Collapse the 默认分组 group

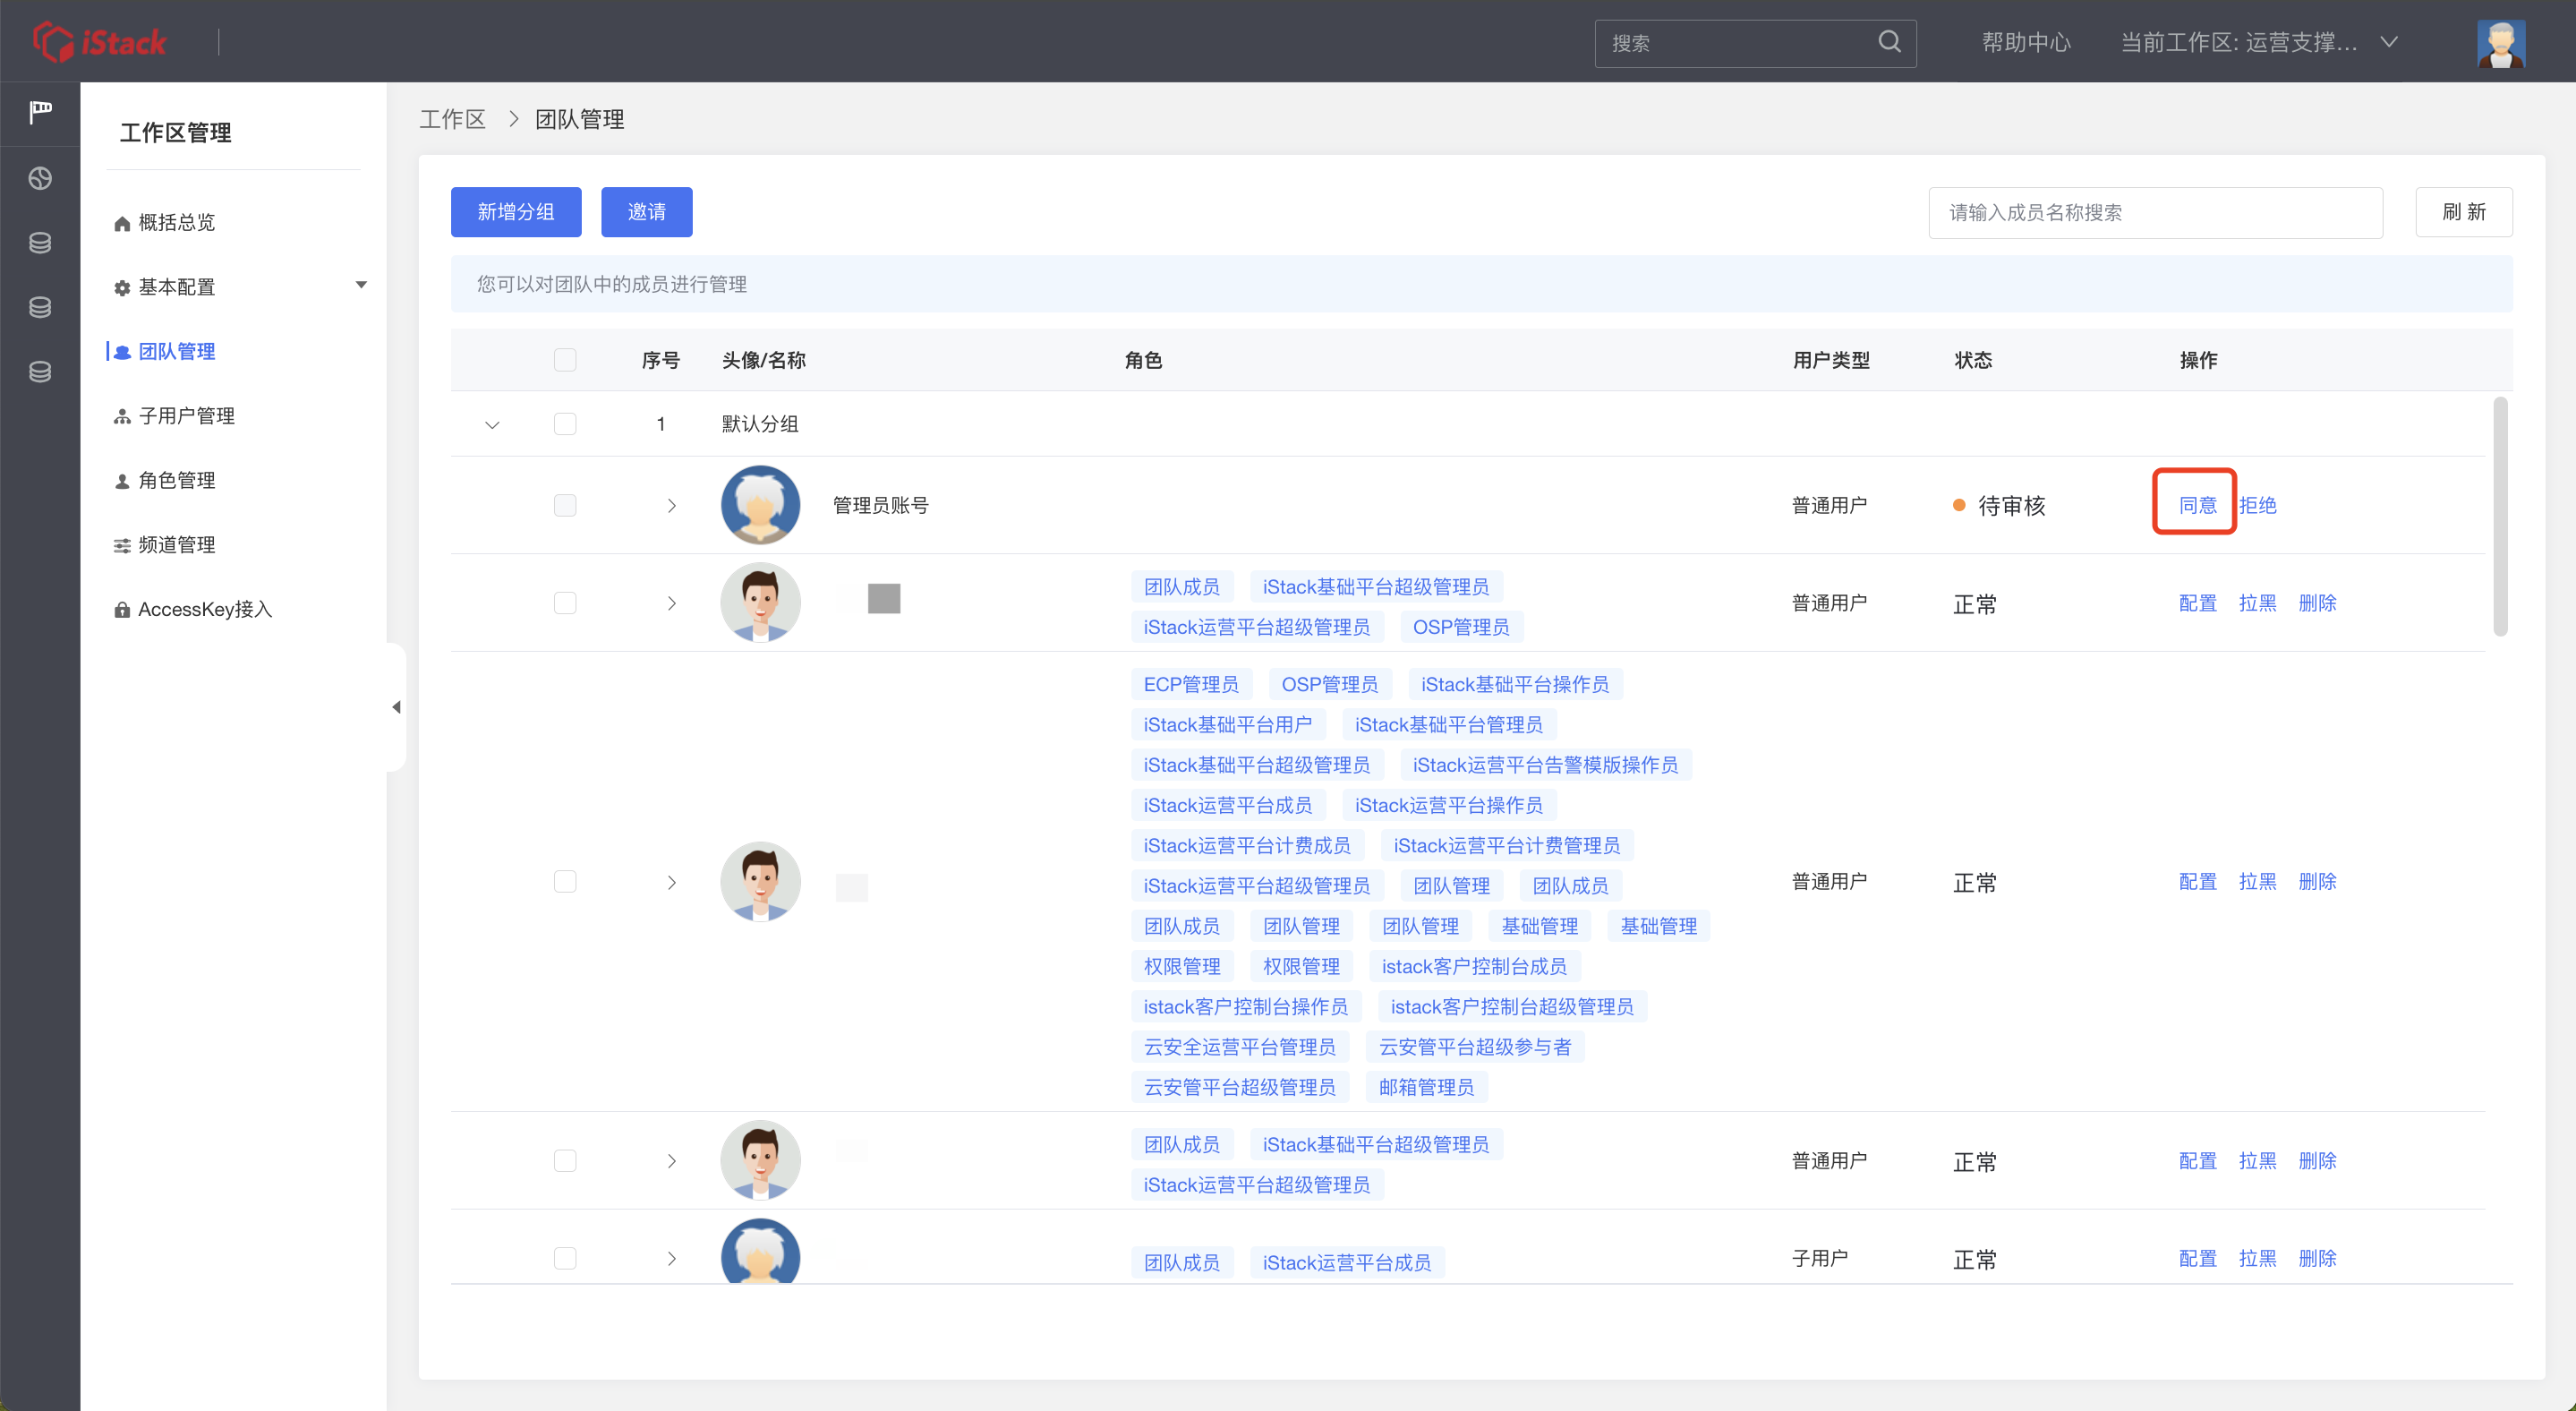click(492, 425)
